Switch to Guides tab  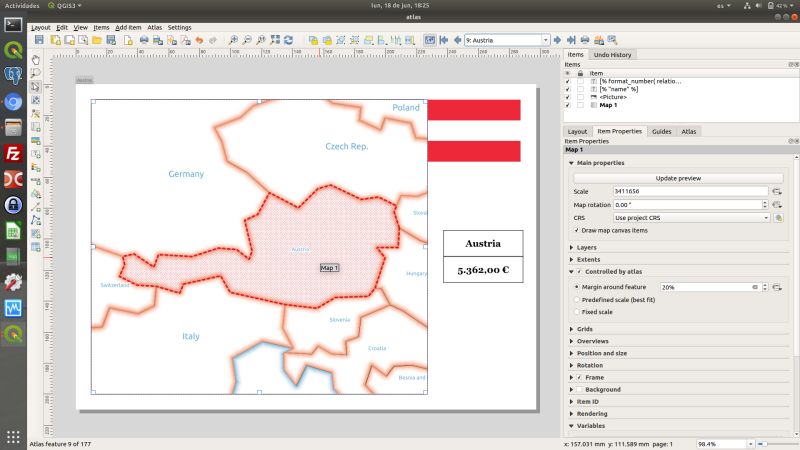pos(662,132)
